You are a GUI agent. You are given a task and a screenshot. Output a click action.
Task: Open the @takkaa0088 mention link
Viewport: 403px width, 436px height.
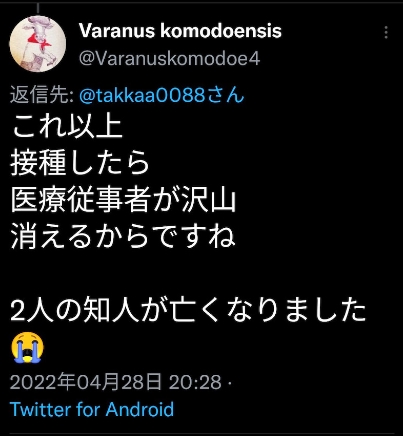point(142,95)
